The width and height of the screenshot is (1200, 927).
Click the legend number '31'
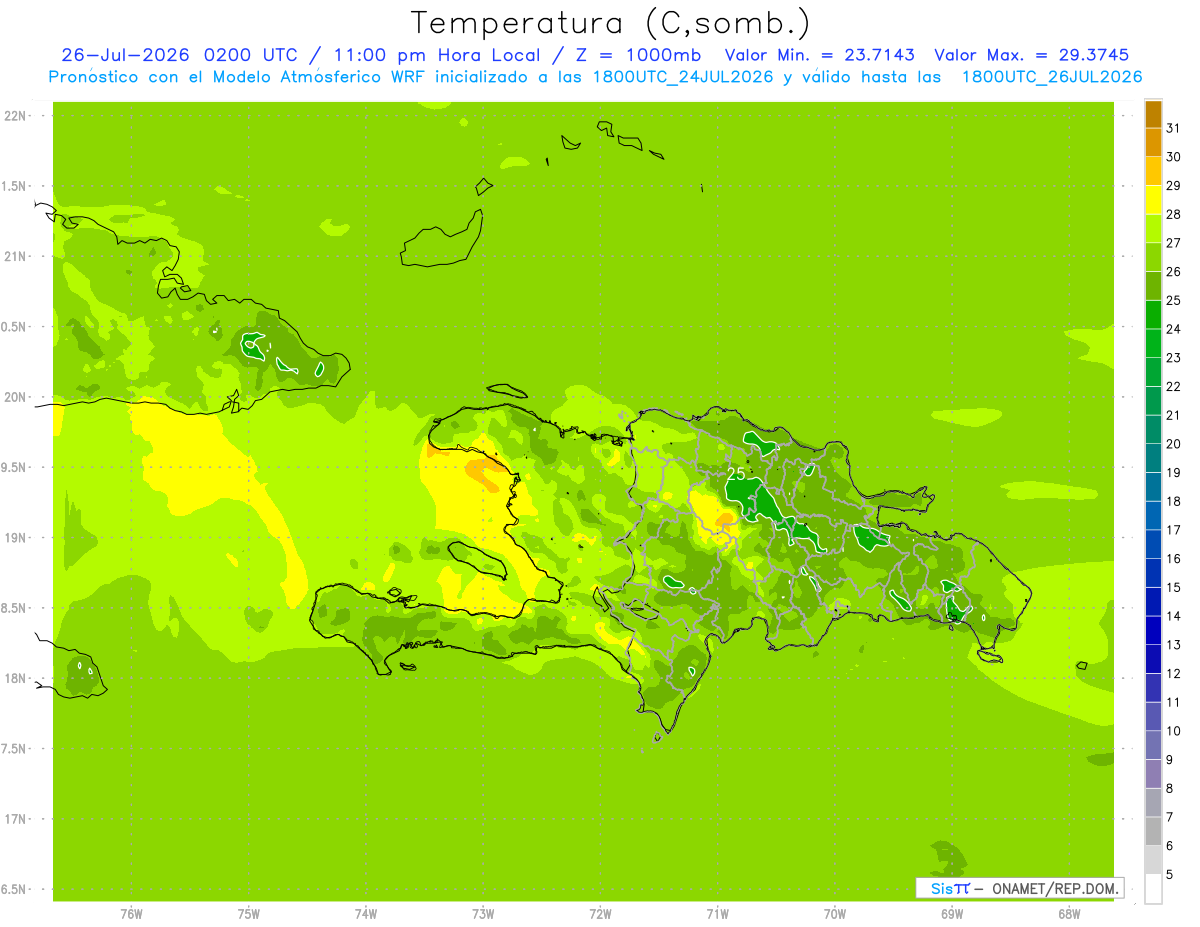coord(1173,128)
